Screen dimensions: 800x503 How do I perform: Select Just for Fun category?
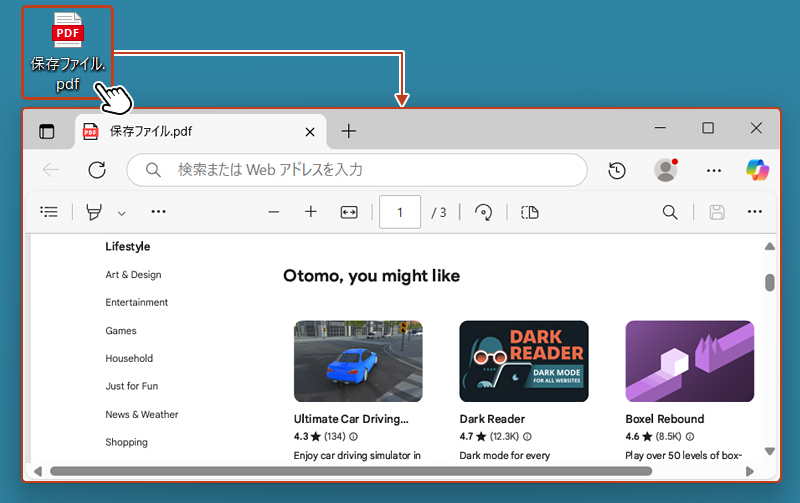pos(132,386)
